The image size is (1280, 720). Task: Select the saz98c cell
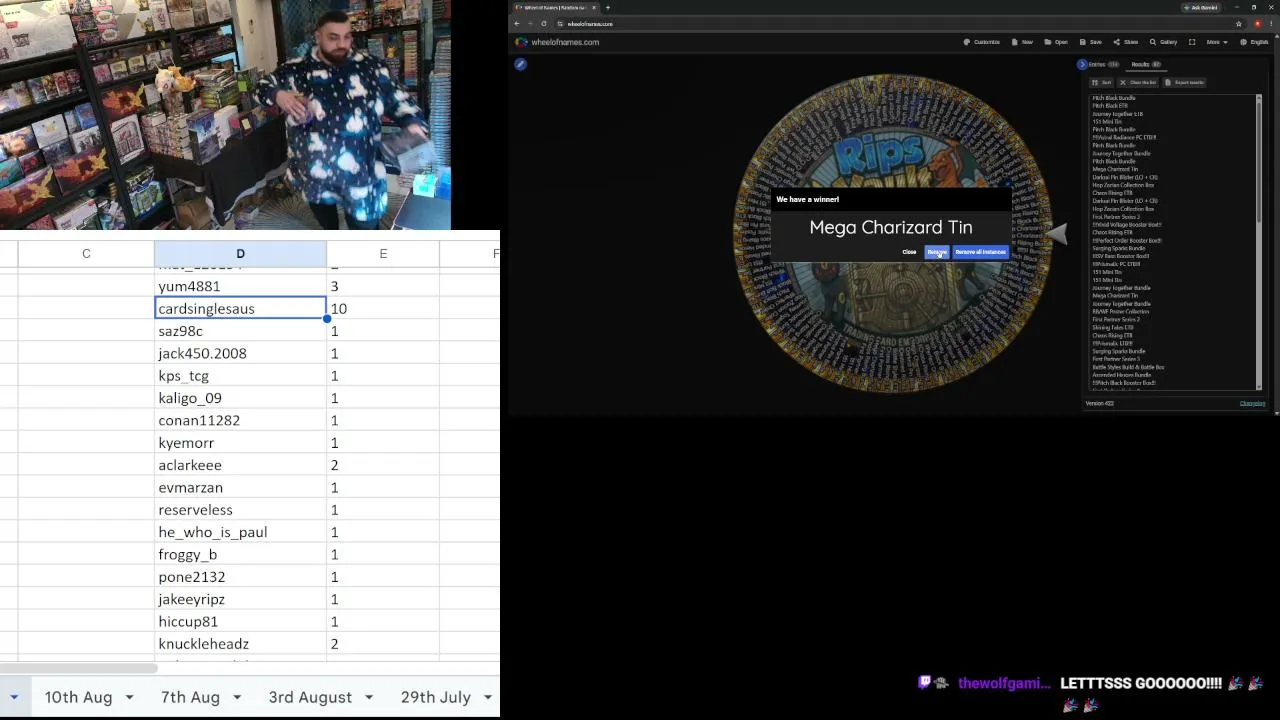tap(240, 331)
